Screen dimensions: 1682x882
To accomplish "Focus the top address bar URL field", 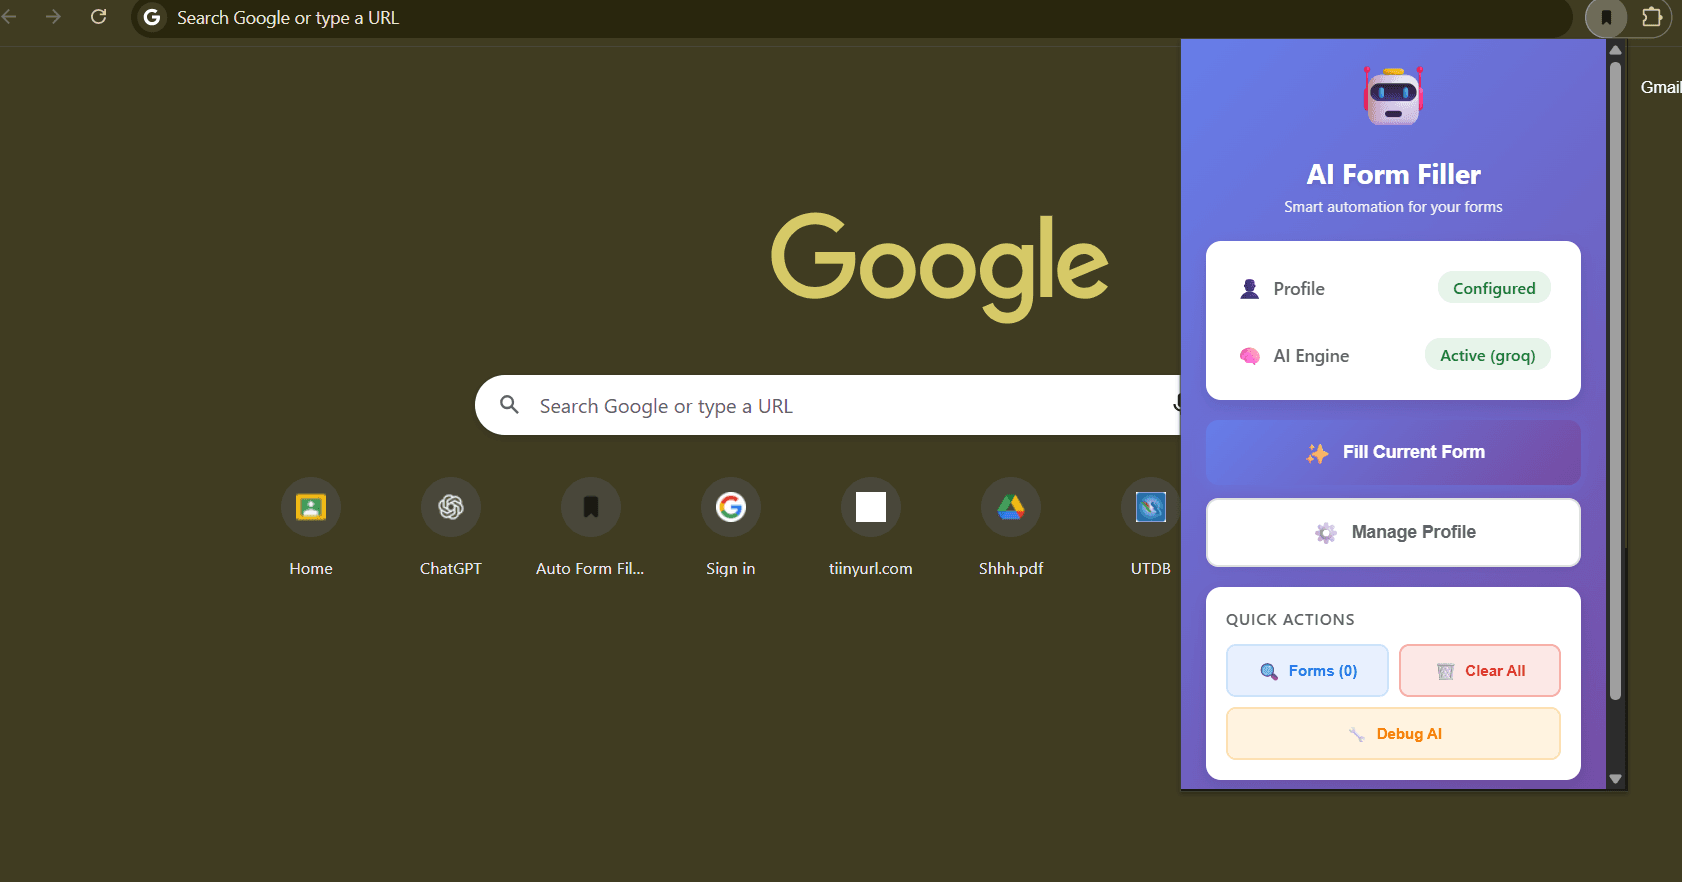I will (850, 18).
